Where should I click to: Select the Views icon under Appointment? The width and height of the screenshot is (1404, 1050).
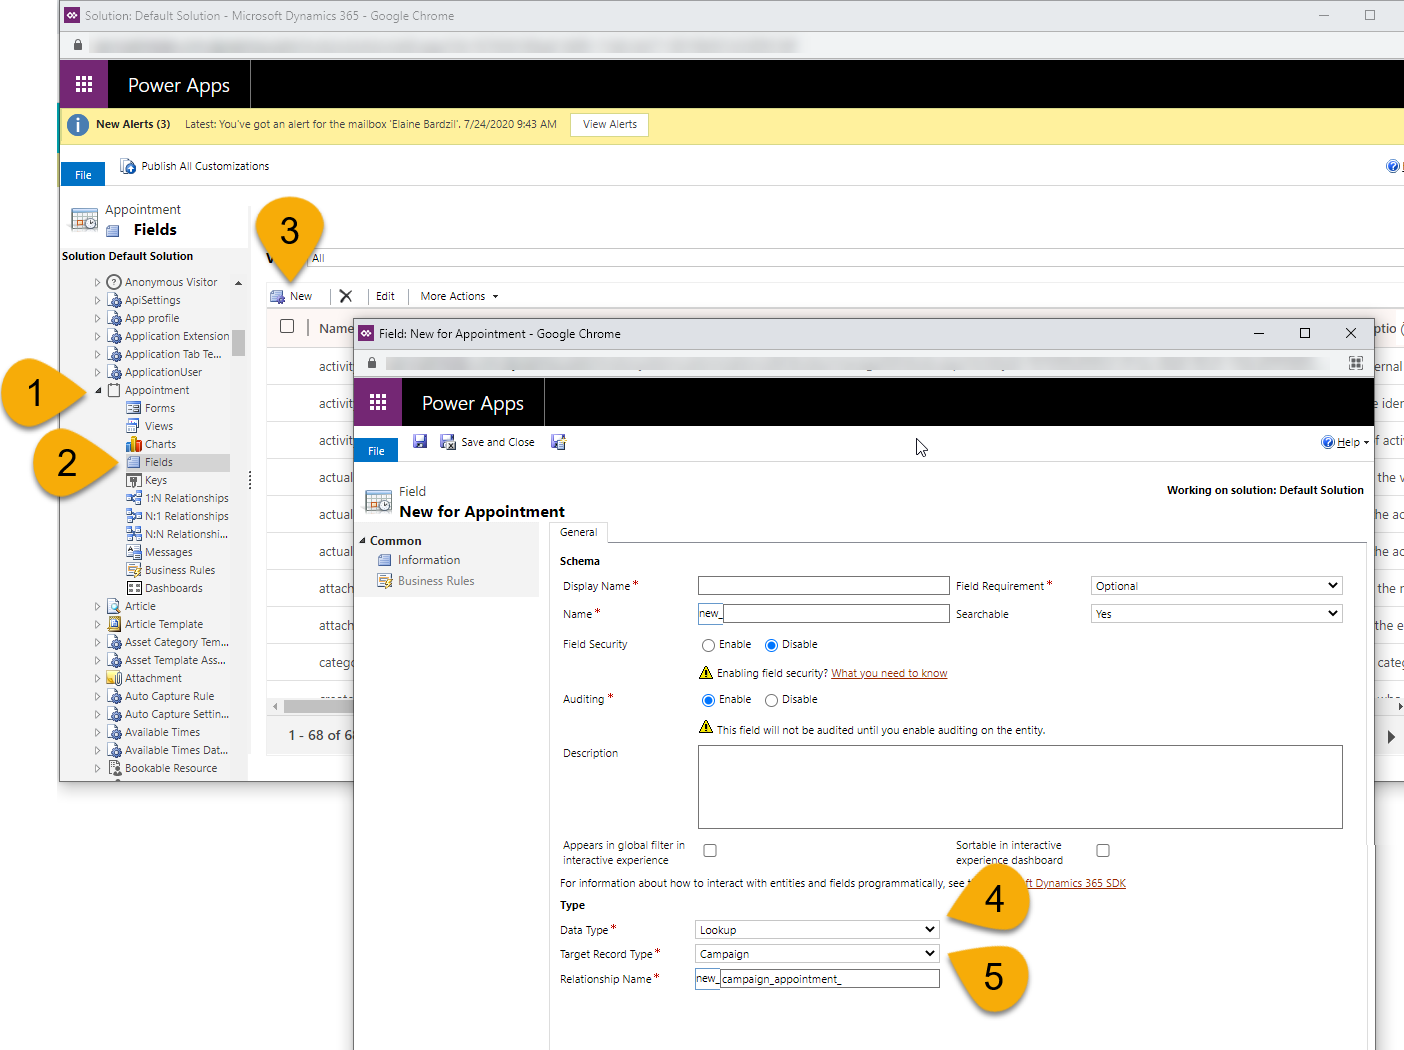pos(133,426)
